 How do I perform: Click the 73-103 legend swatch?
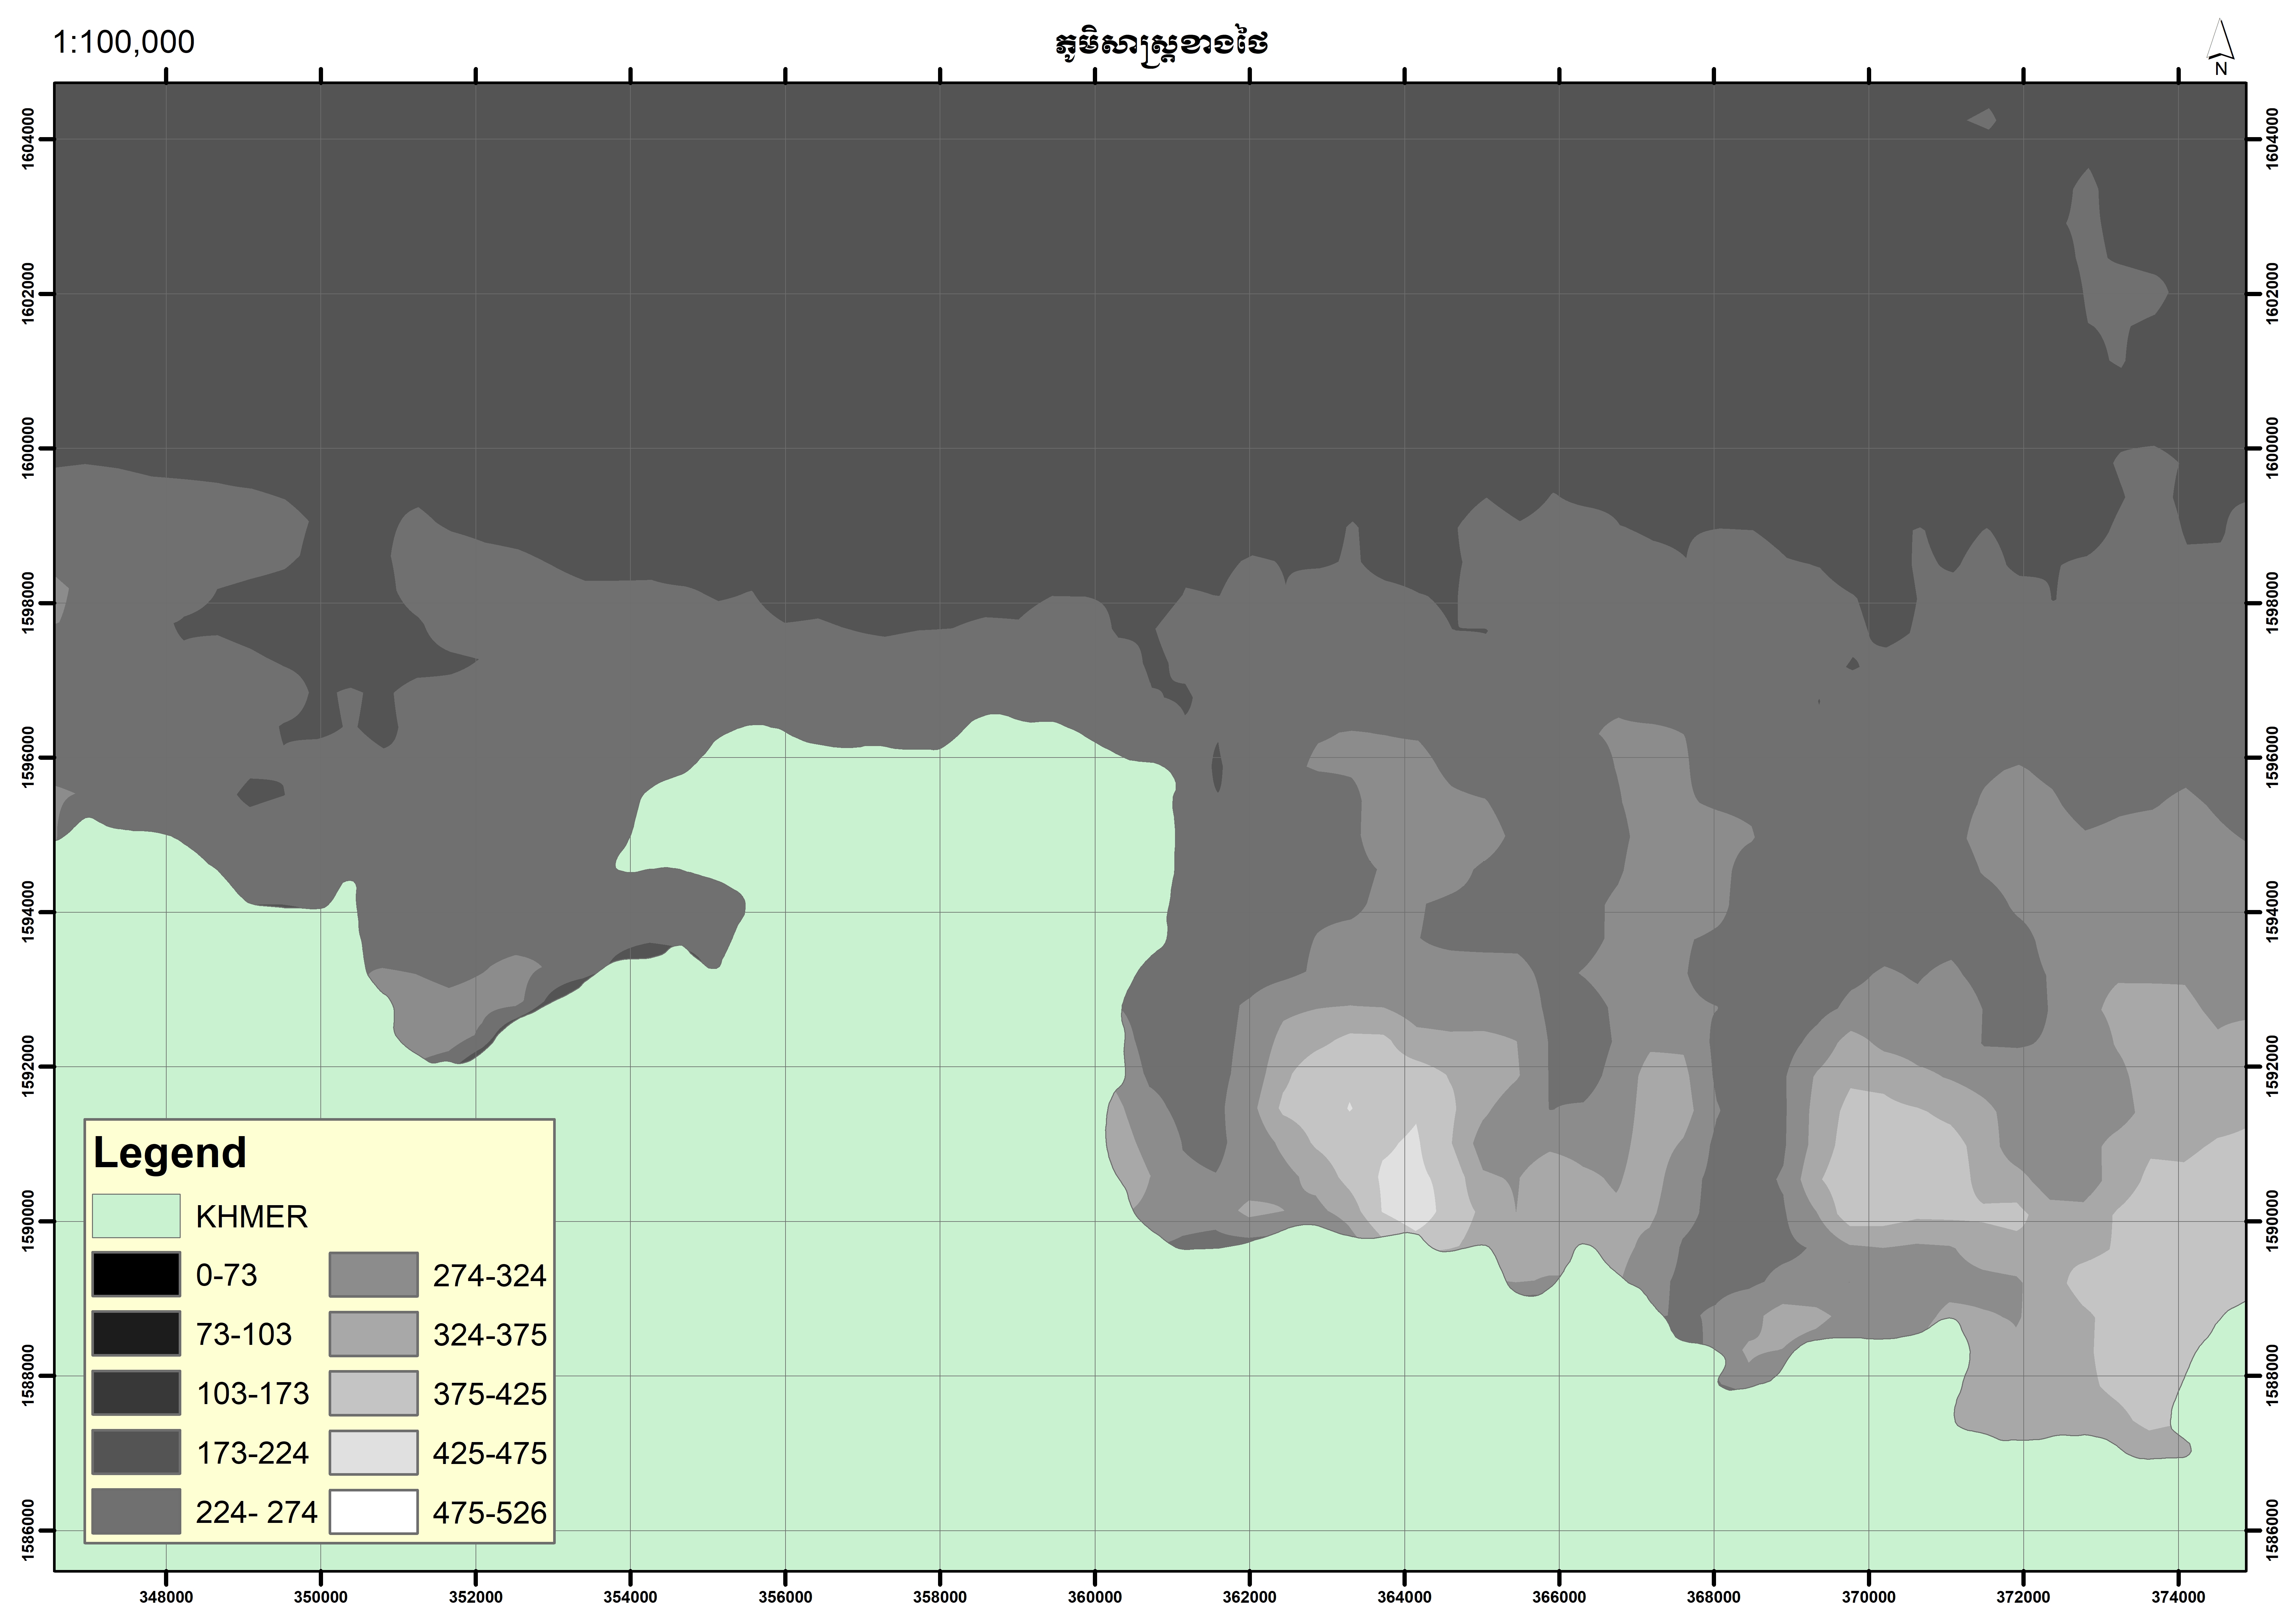point(136,1334)
